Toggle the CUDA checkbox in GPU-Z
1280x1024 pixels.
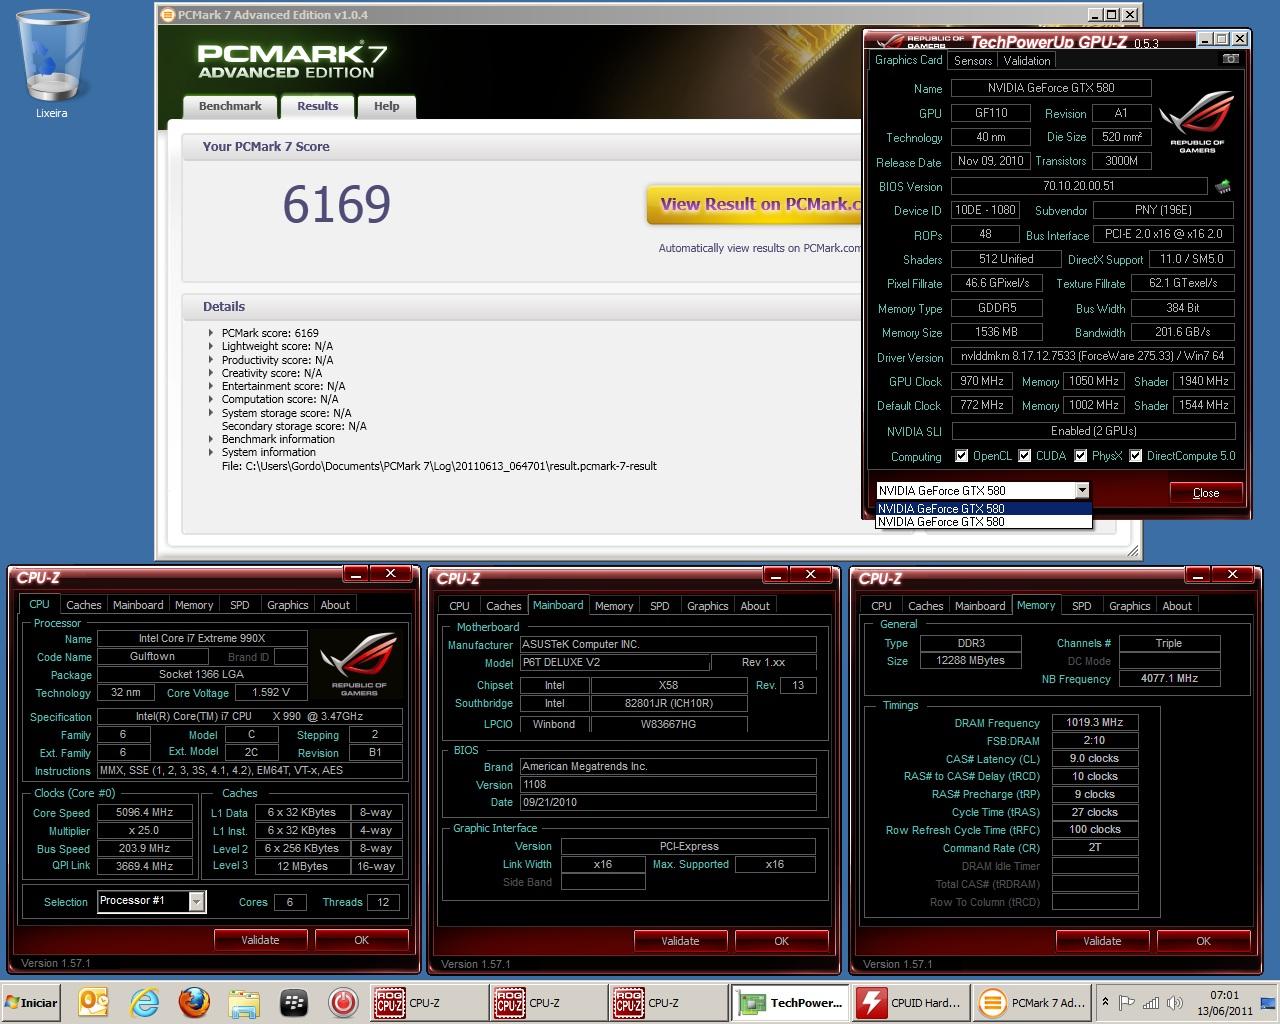[1025, 456]
